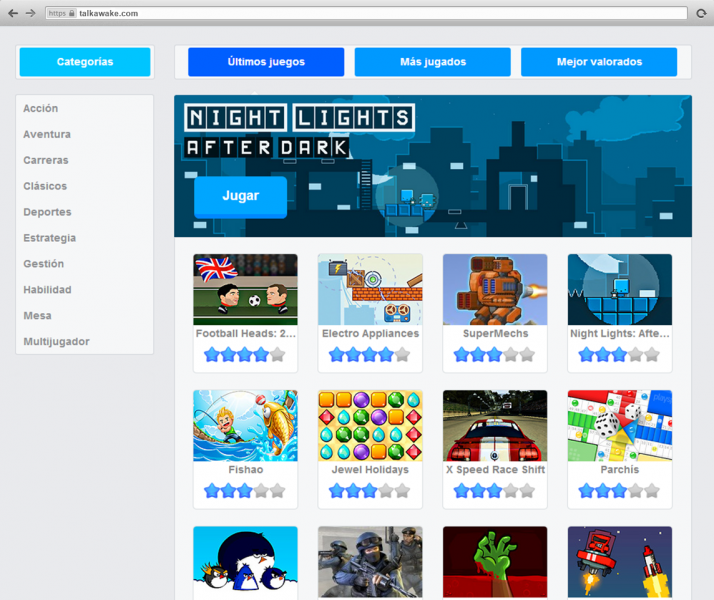Reload the page with refresh icon
Viewport: 714px width, 600px height.
click(x=701, y=13)
